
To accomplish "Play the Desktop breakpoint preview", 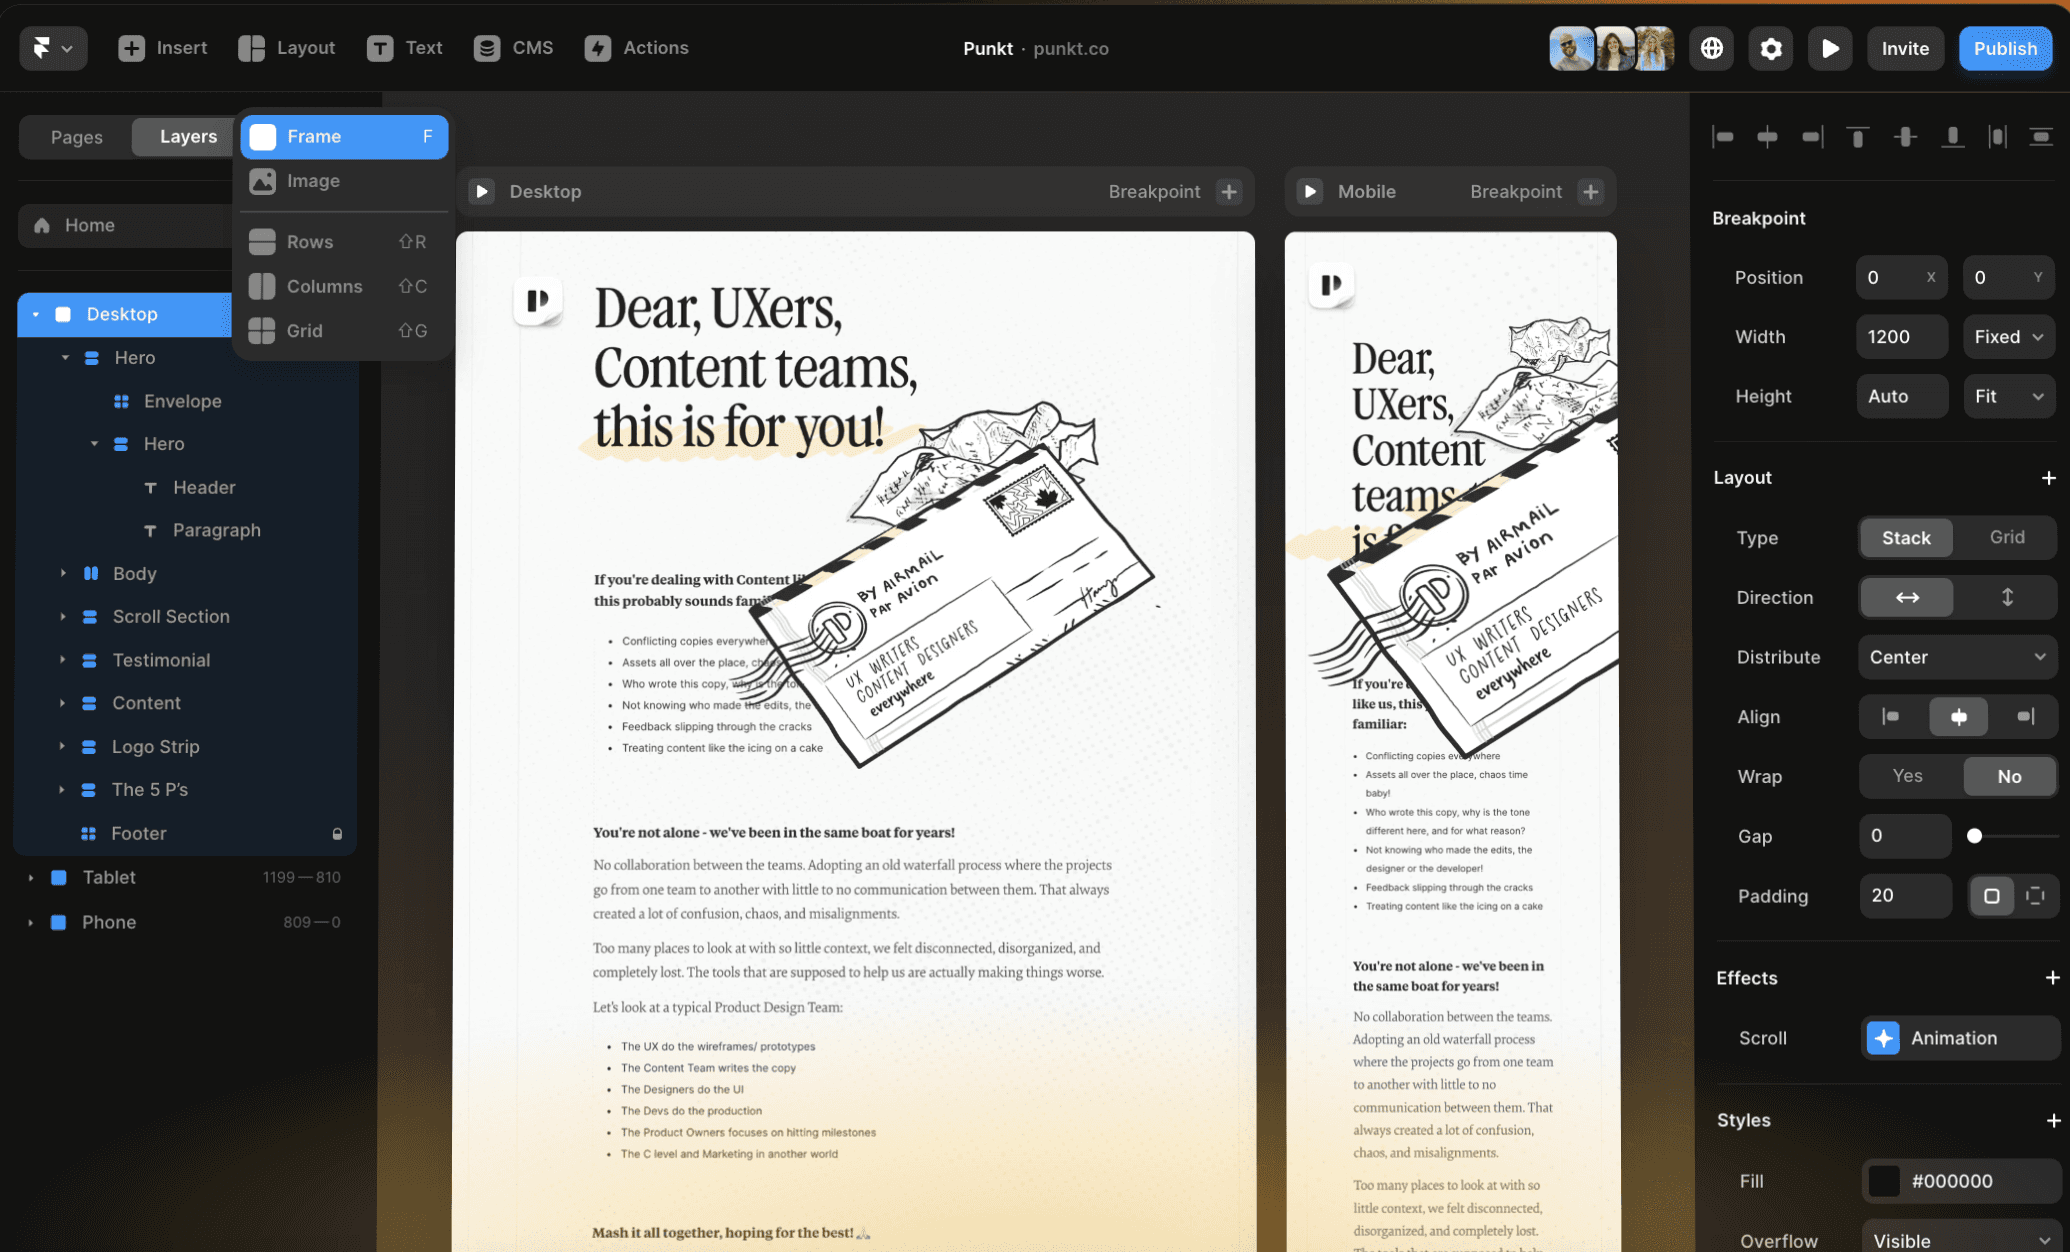I will coord(482,191).
